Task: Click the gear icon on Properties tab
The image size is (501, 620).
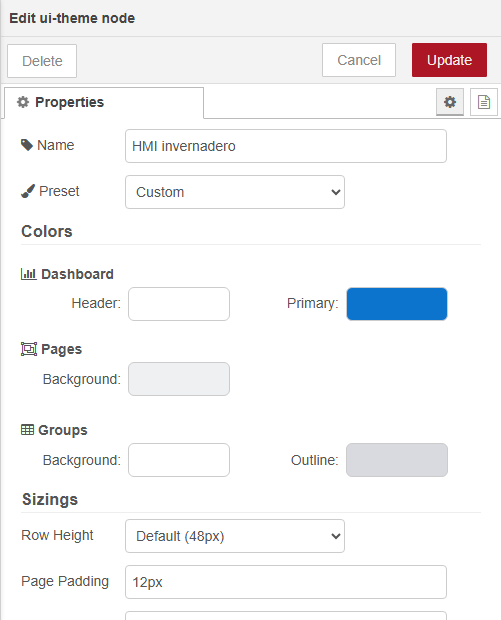Action: (x=23, y=102)
